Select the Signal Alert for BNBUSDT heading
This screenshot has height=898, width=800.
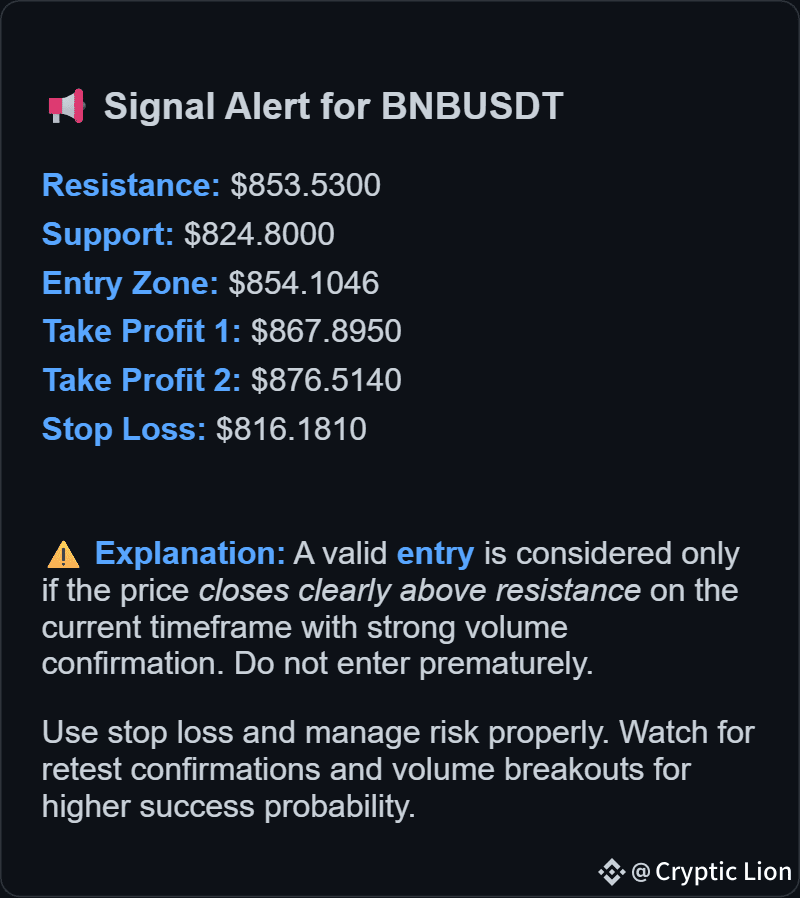tap(333, 107)
